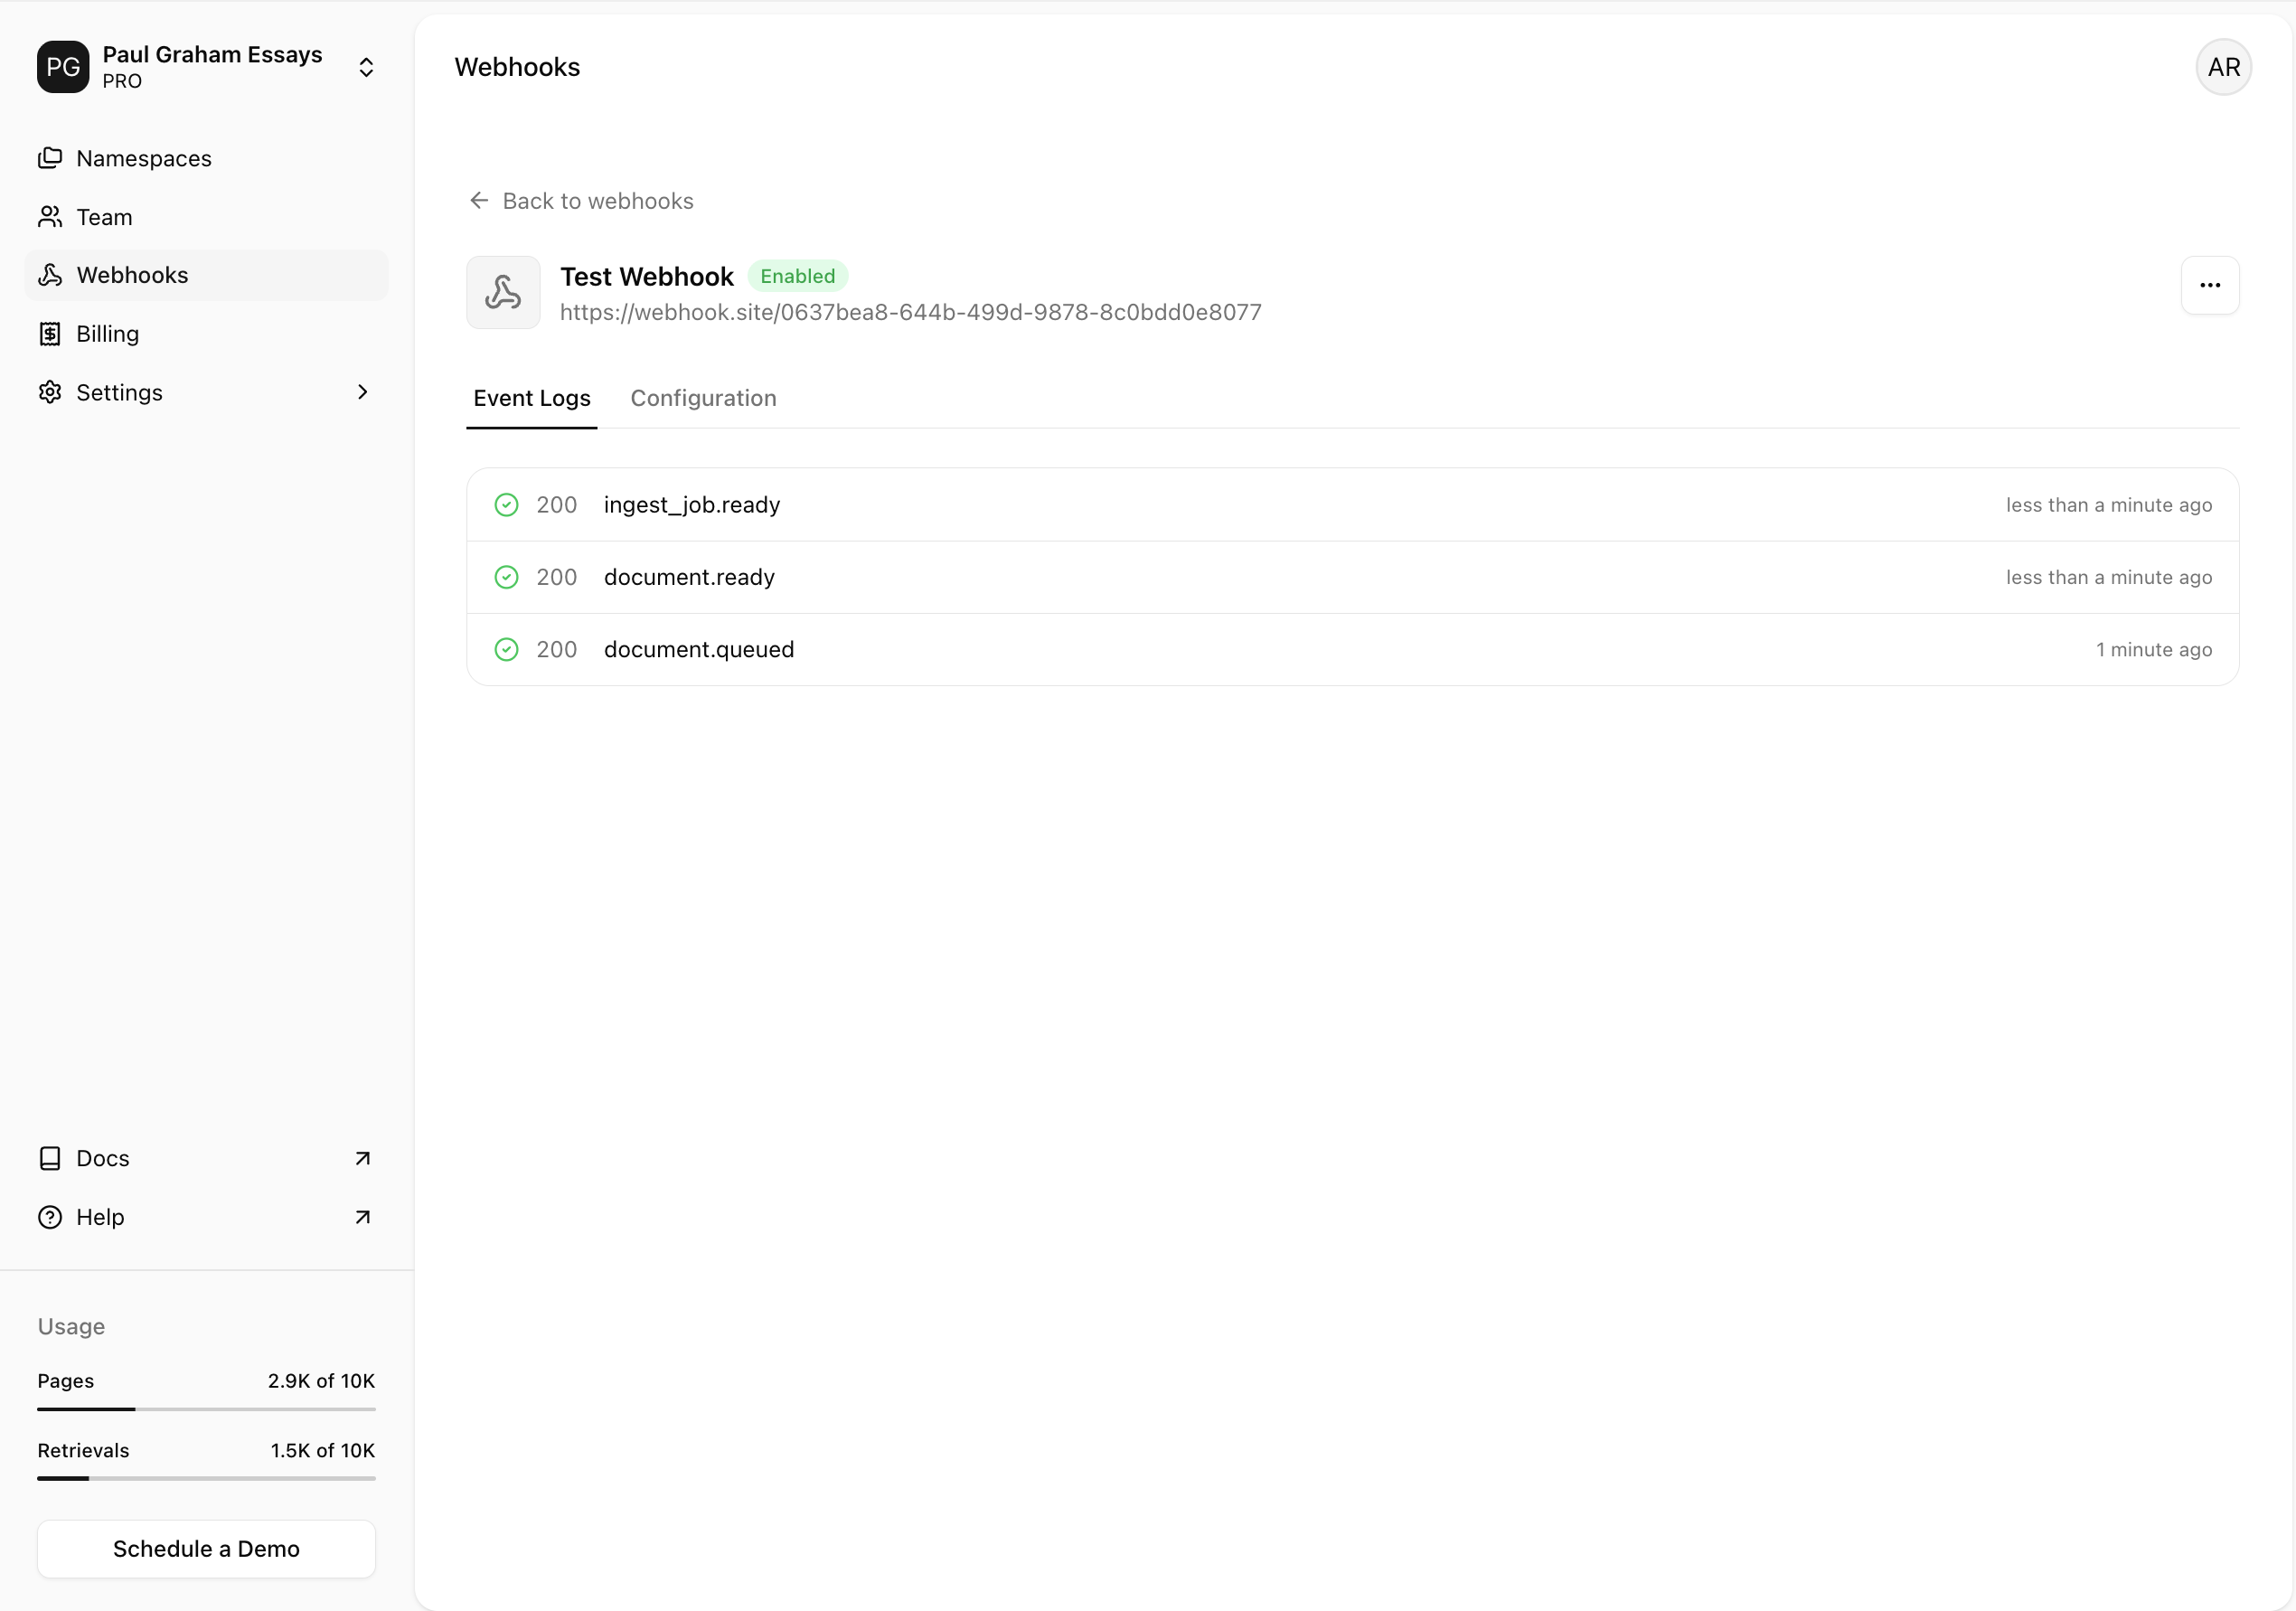Select the Event Logs tab
This screenshot has width=2296, height=1611.
pos(531,398)
